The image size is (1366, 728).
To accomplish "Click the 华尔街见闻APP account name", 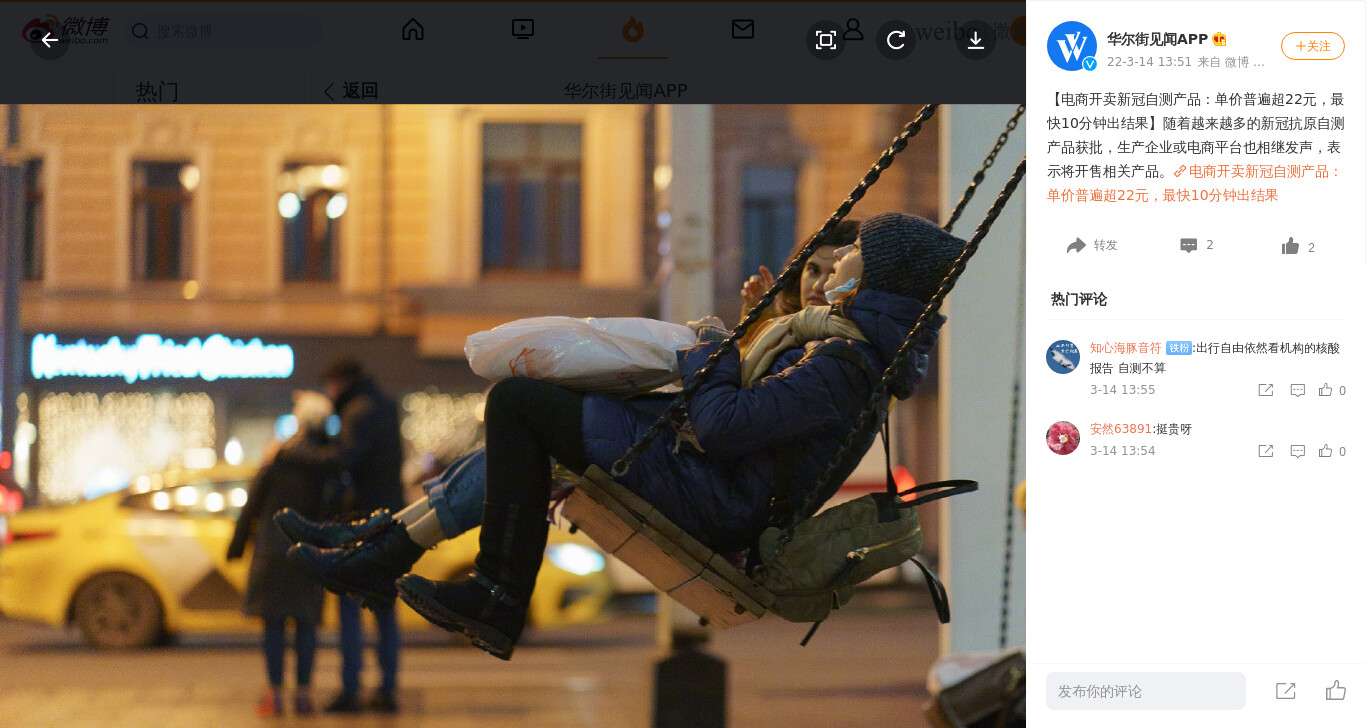I will click(1157, 39).
